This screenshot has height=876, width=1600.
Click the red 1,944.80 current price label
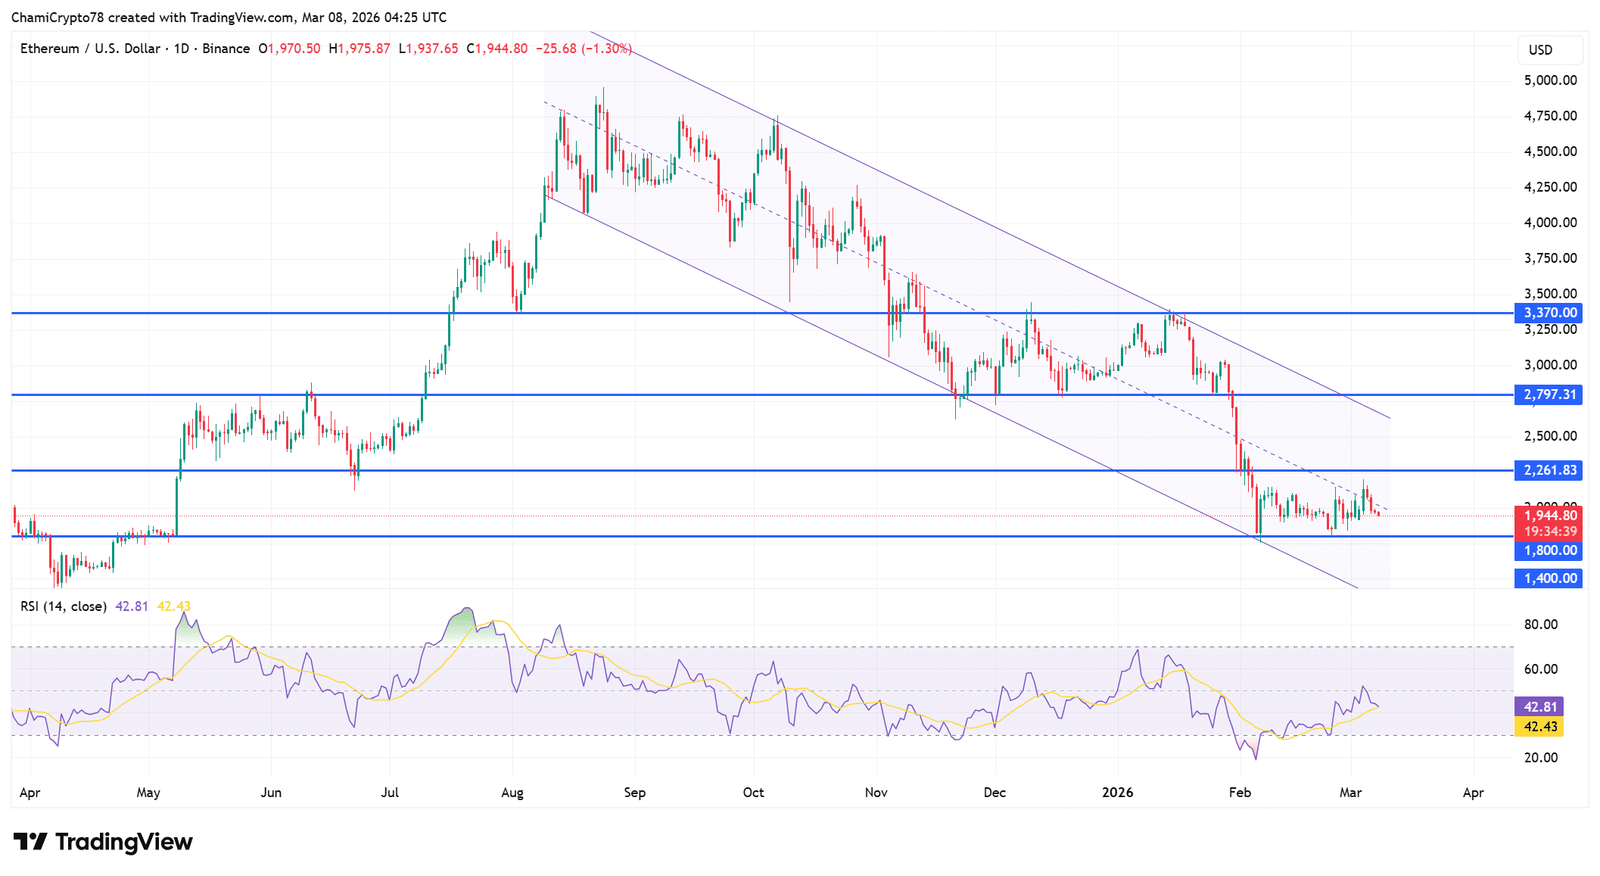[1549, 516]
